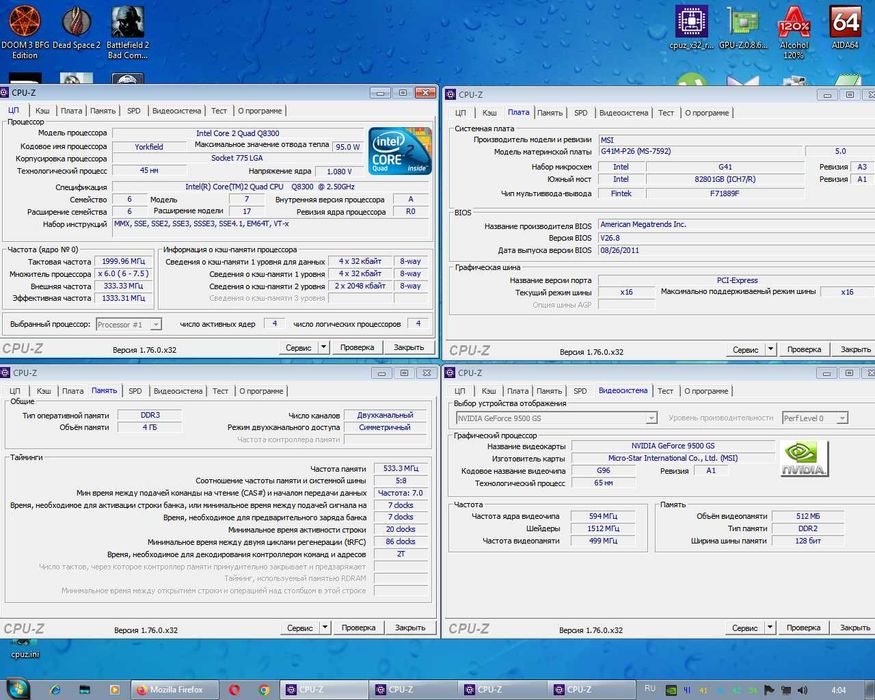Screen dimensions: 875x700
Task: Open Видеосистема tab in the memory window
Action: click(x=178, y=391)
